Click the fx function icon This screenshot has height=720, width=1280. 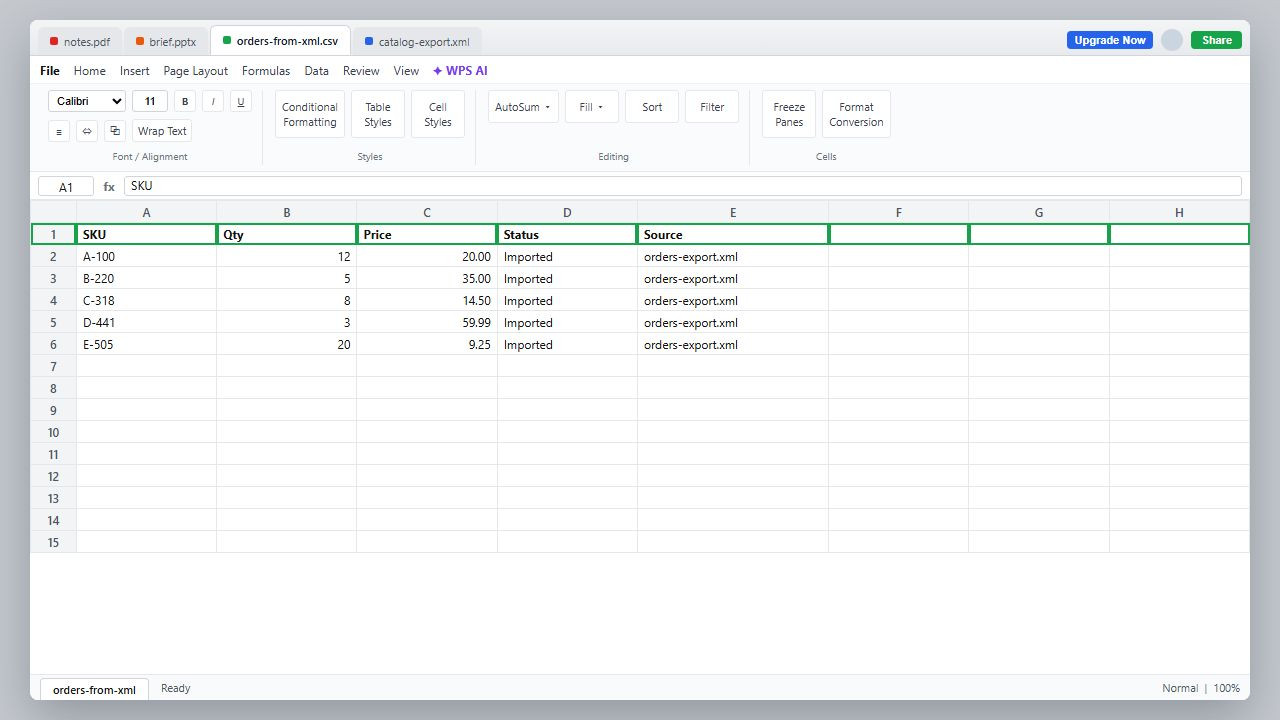(109, 187)
